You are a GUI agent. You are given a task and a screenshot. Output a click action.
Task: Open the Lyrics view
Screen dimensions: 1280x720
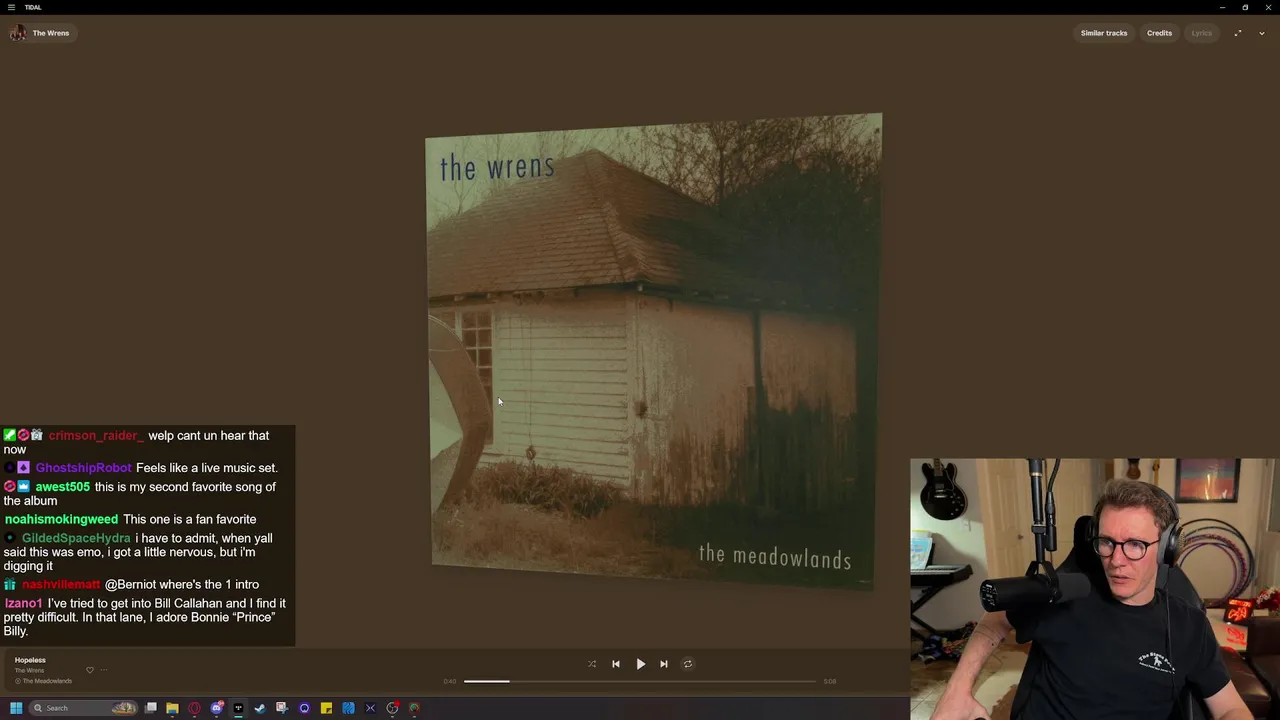click(1201, 33)
